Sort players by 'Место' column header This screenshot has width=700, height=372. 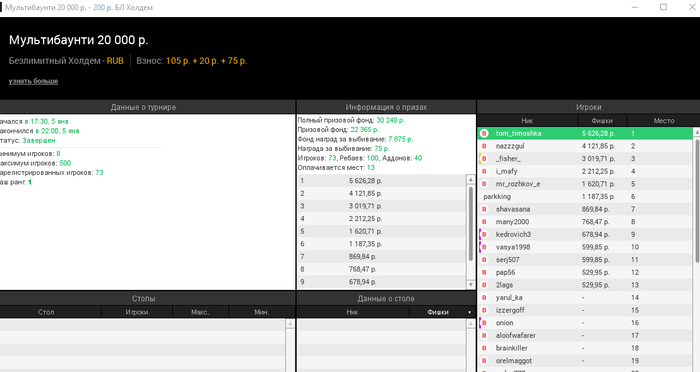pyautogui.click(x=664, y=121)
